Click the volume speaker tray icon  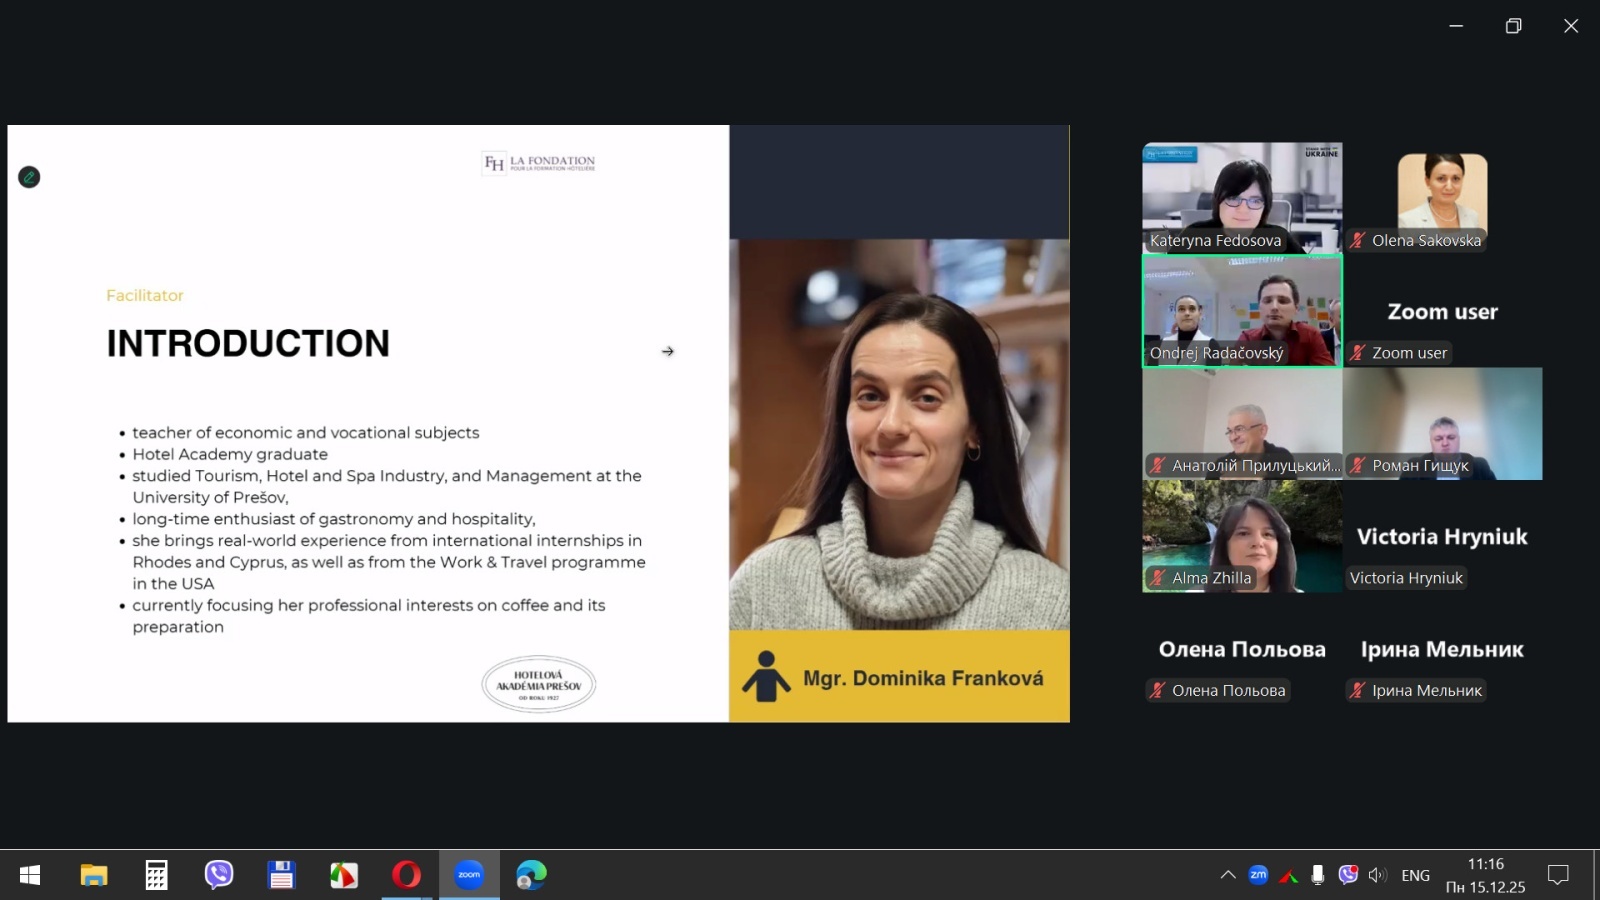click(x=1377, y=875)
